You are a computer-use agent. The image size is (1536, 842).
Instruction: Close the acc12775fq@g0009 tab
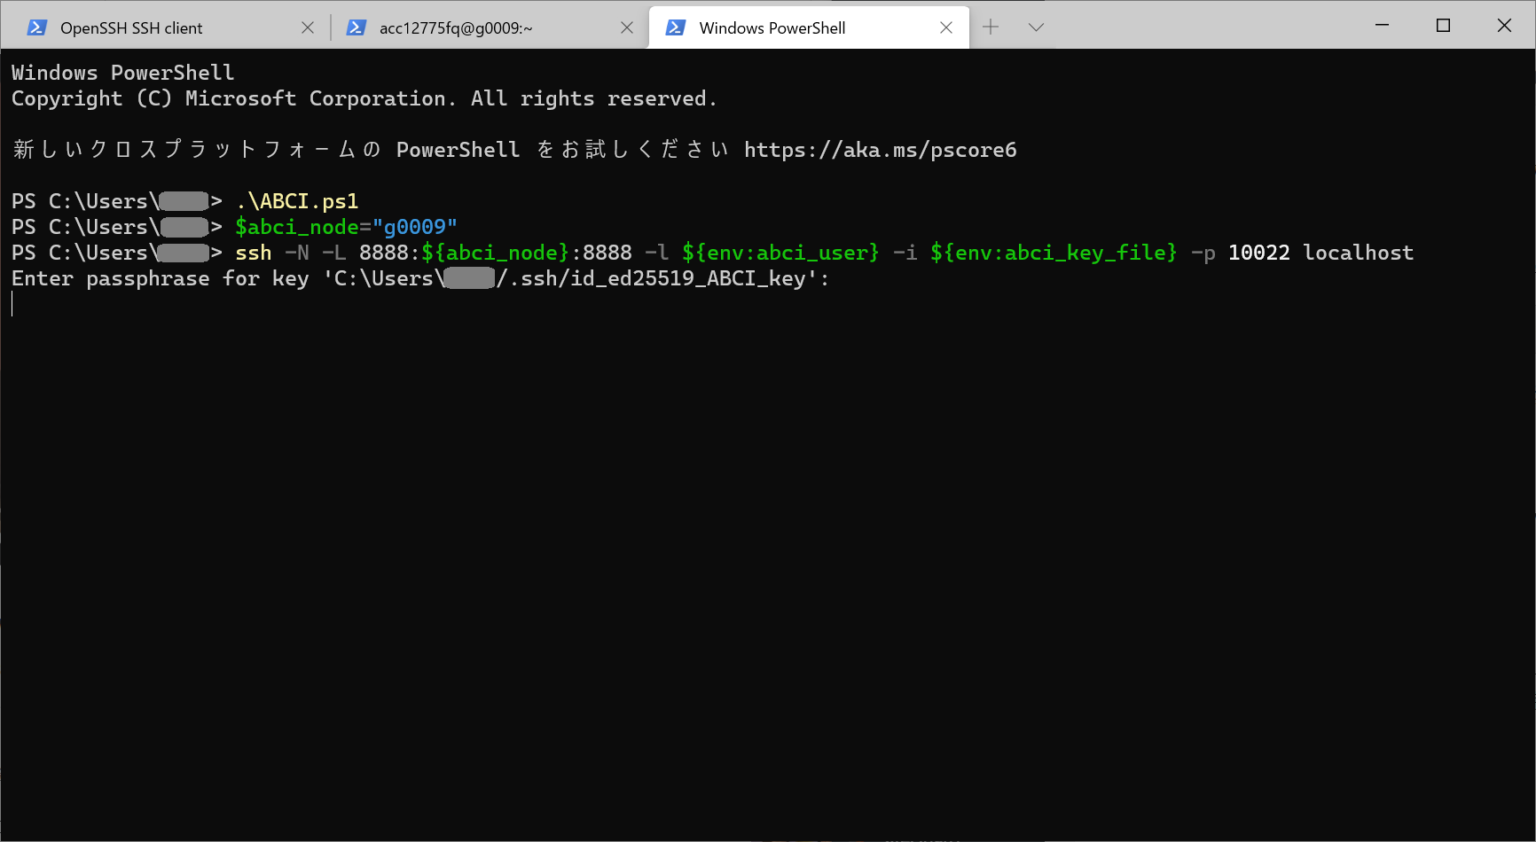click(627, 27)
